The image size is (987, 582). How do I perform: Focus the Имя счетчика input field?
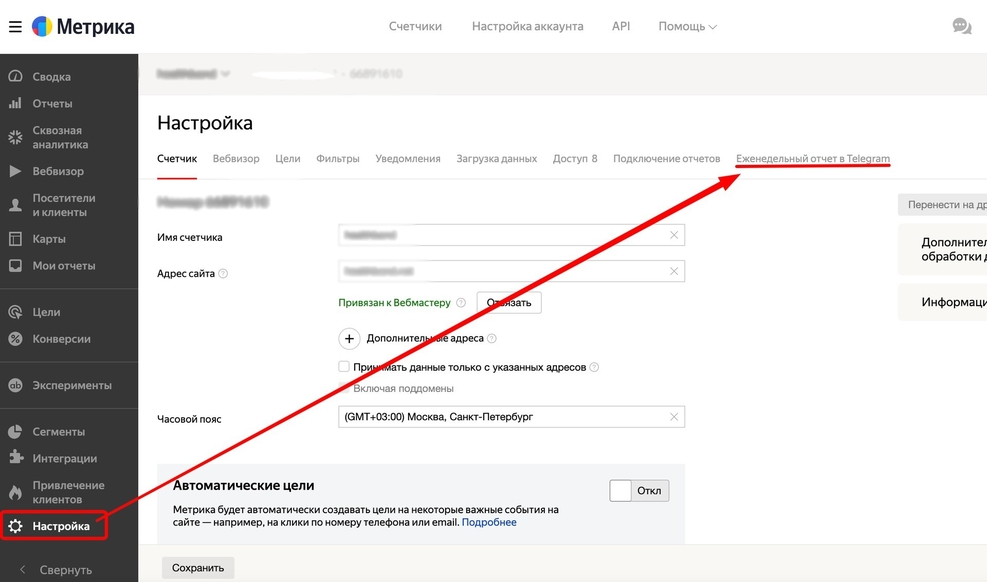coord(511,235)
